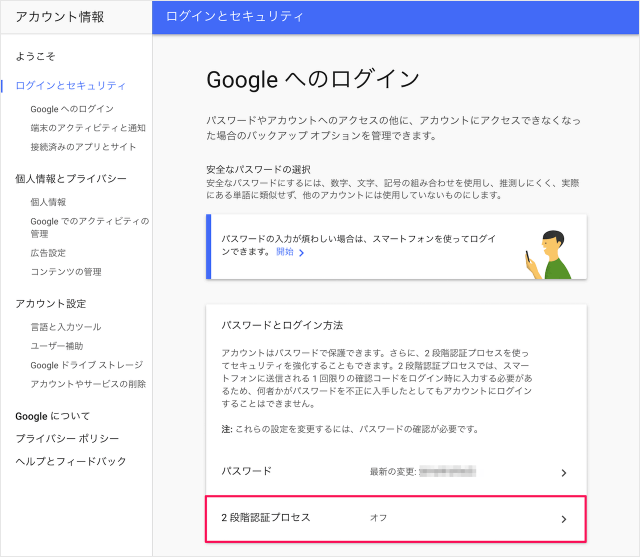Click the chevron arrow next to パスワード
This screenshot has height=557, width=640.
coord(563,472)
